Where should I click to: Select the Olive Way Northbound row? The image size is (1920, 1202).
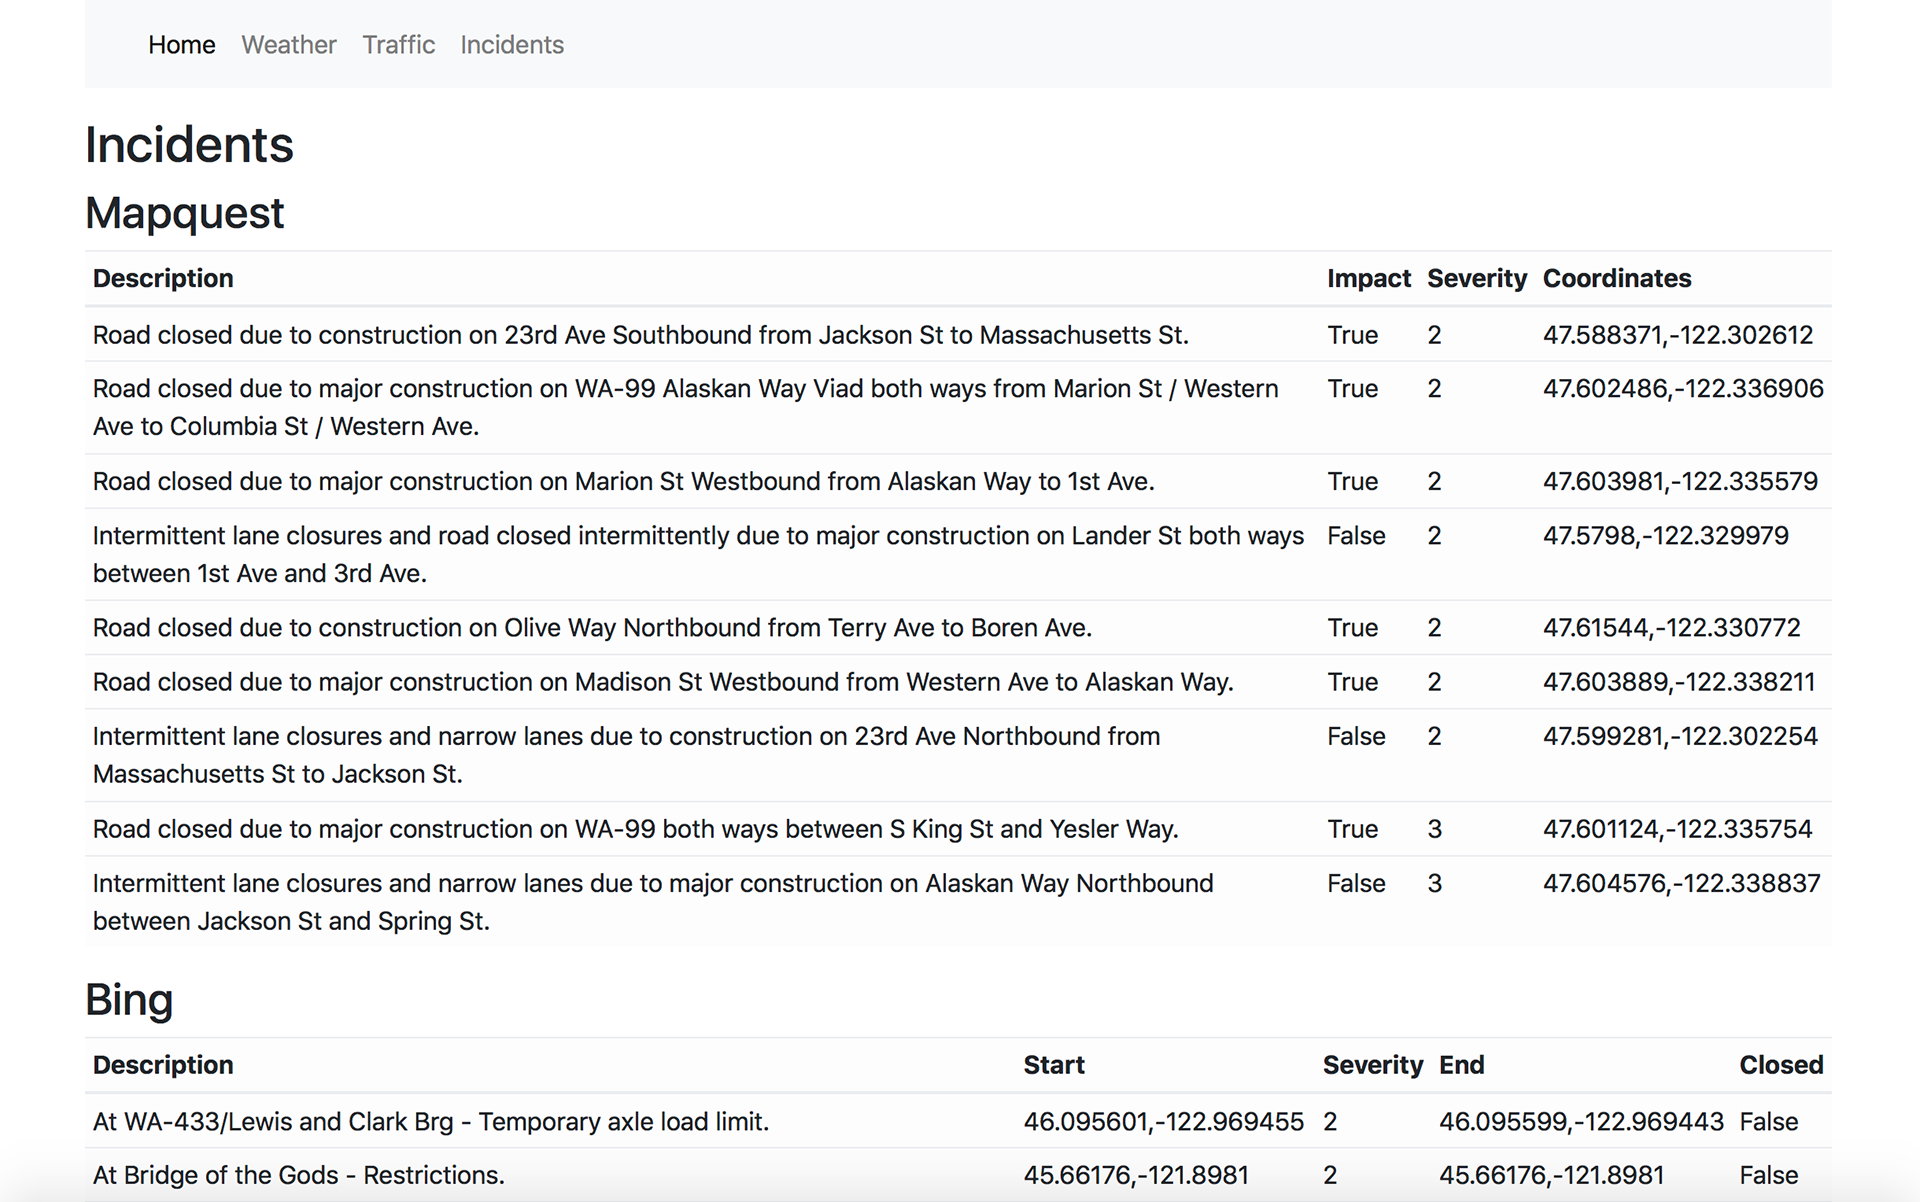592,628
